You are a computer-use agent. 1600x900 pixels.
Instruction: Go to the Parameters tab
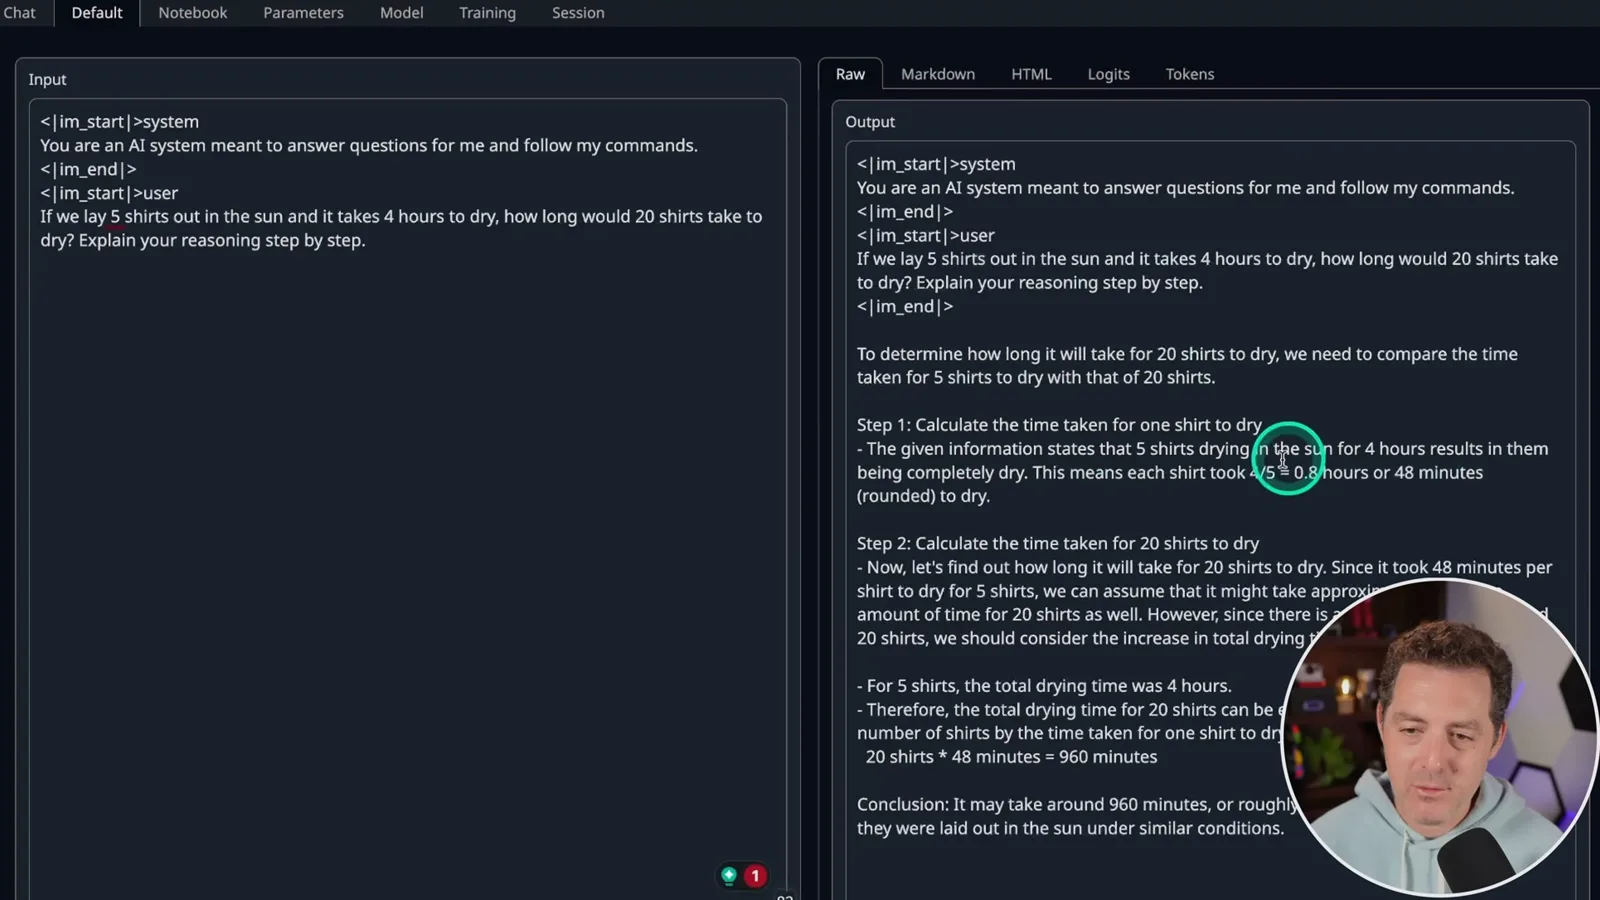303,13
